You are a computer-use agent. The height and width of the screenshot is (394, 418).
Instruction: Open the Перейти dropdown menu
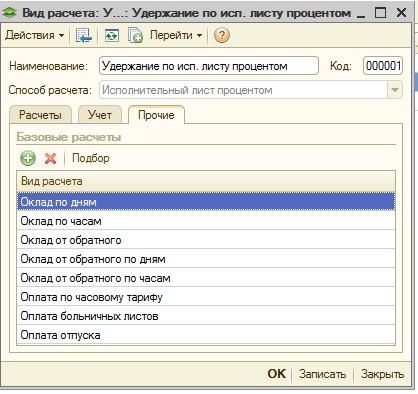click(176, 35)
